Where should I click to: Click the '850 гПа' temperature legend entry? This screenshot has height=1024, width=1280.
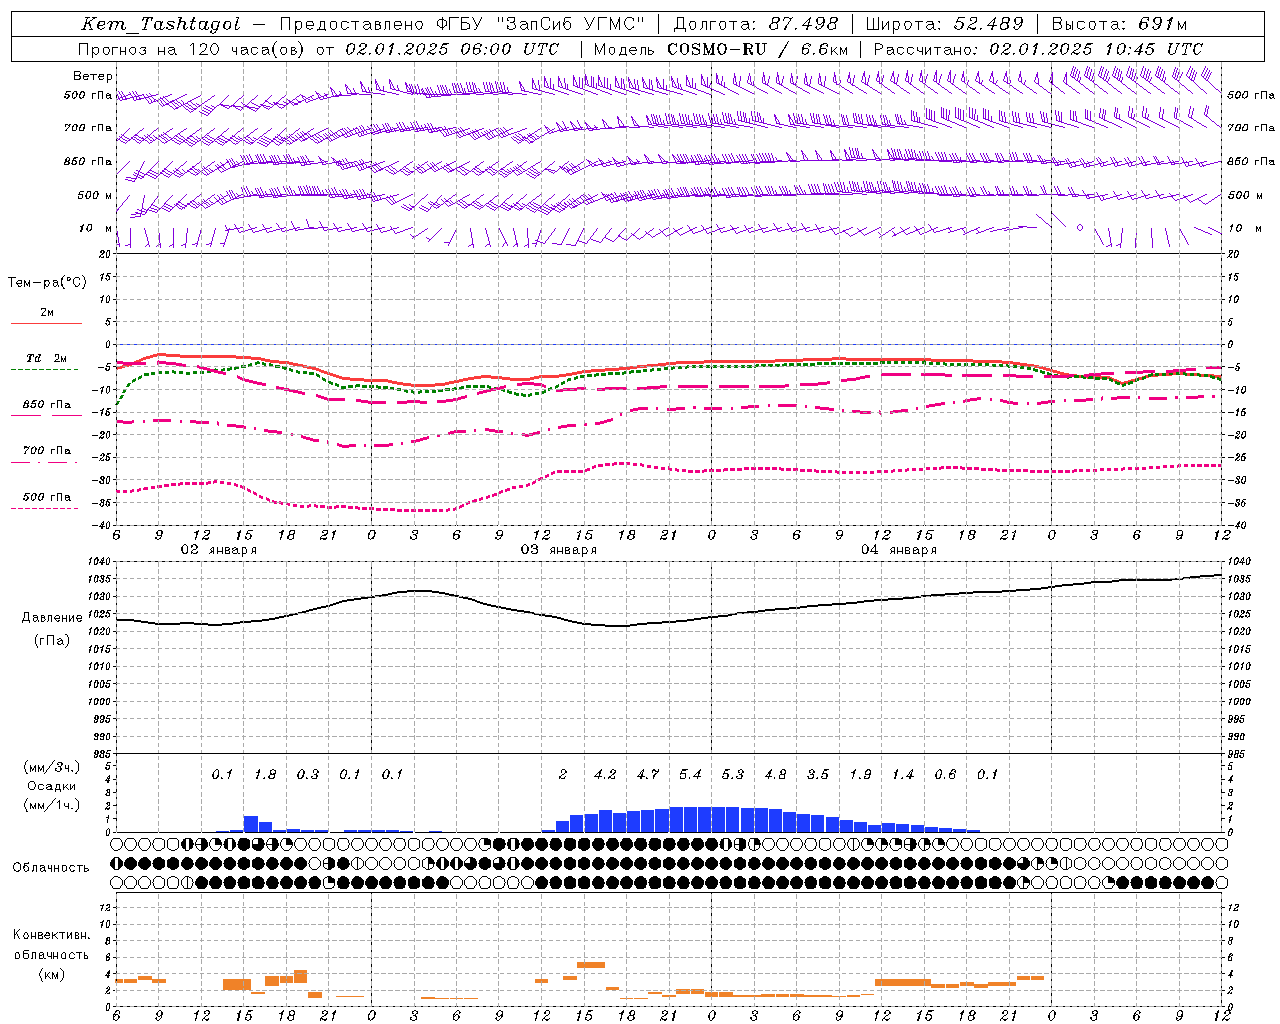click(47, 405)
